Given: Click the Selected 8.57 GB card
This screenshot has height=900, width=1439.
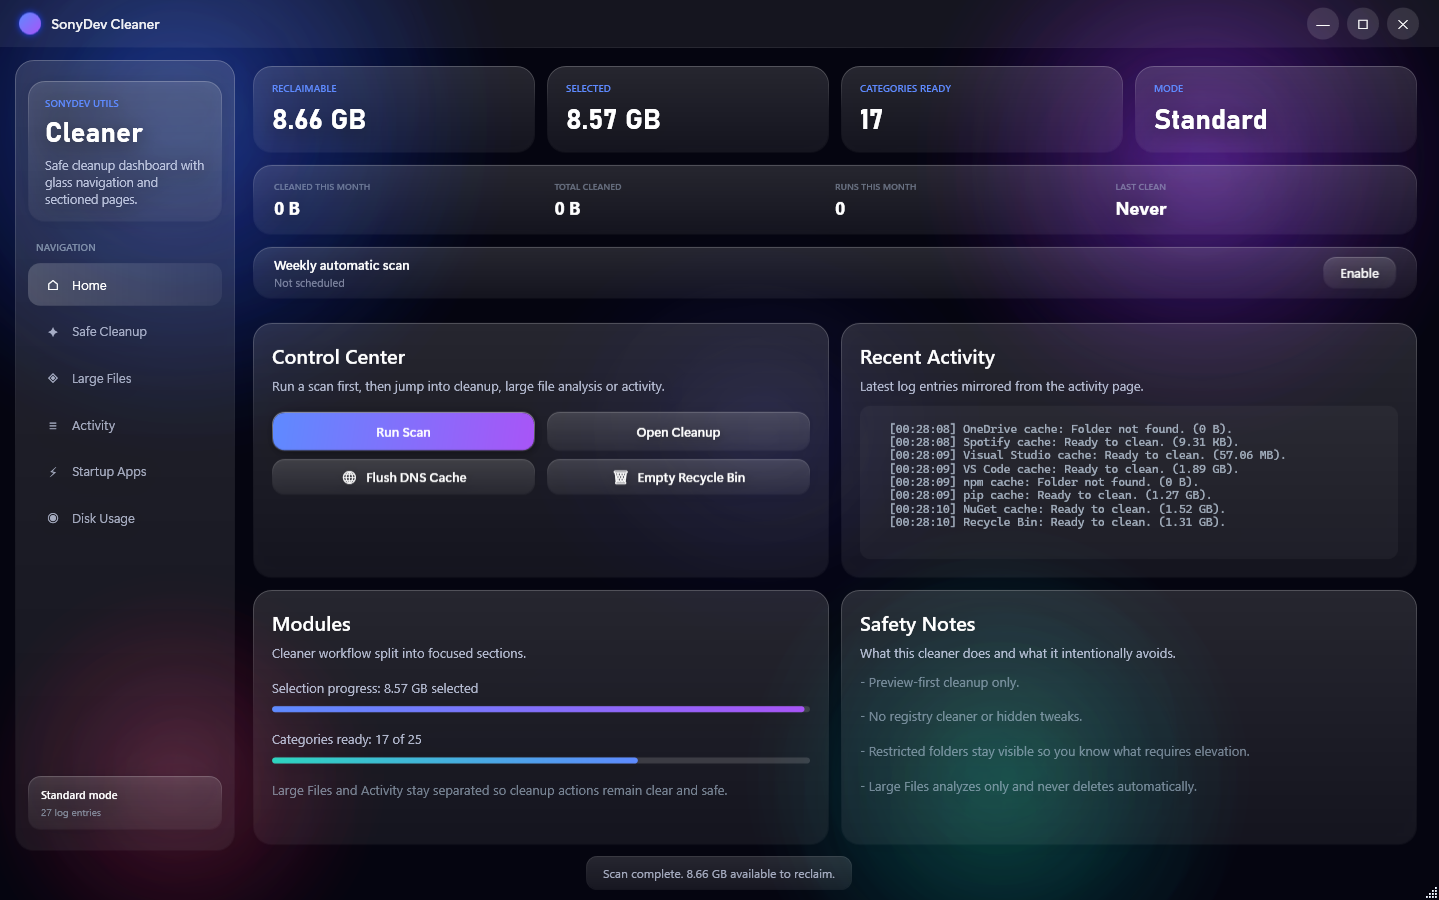Looking at the screenshot, I should (688, 109).
